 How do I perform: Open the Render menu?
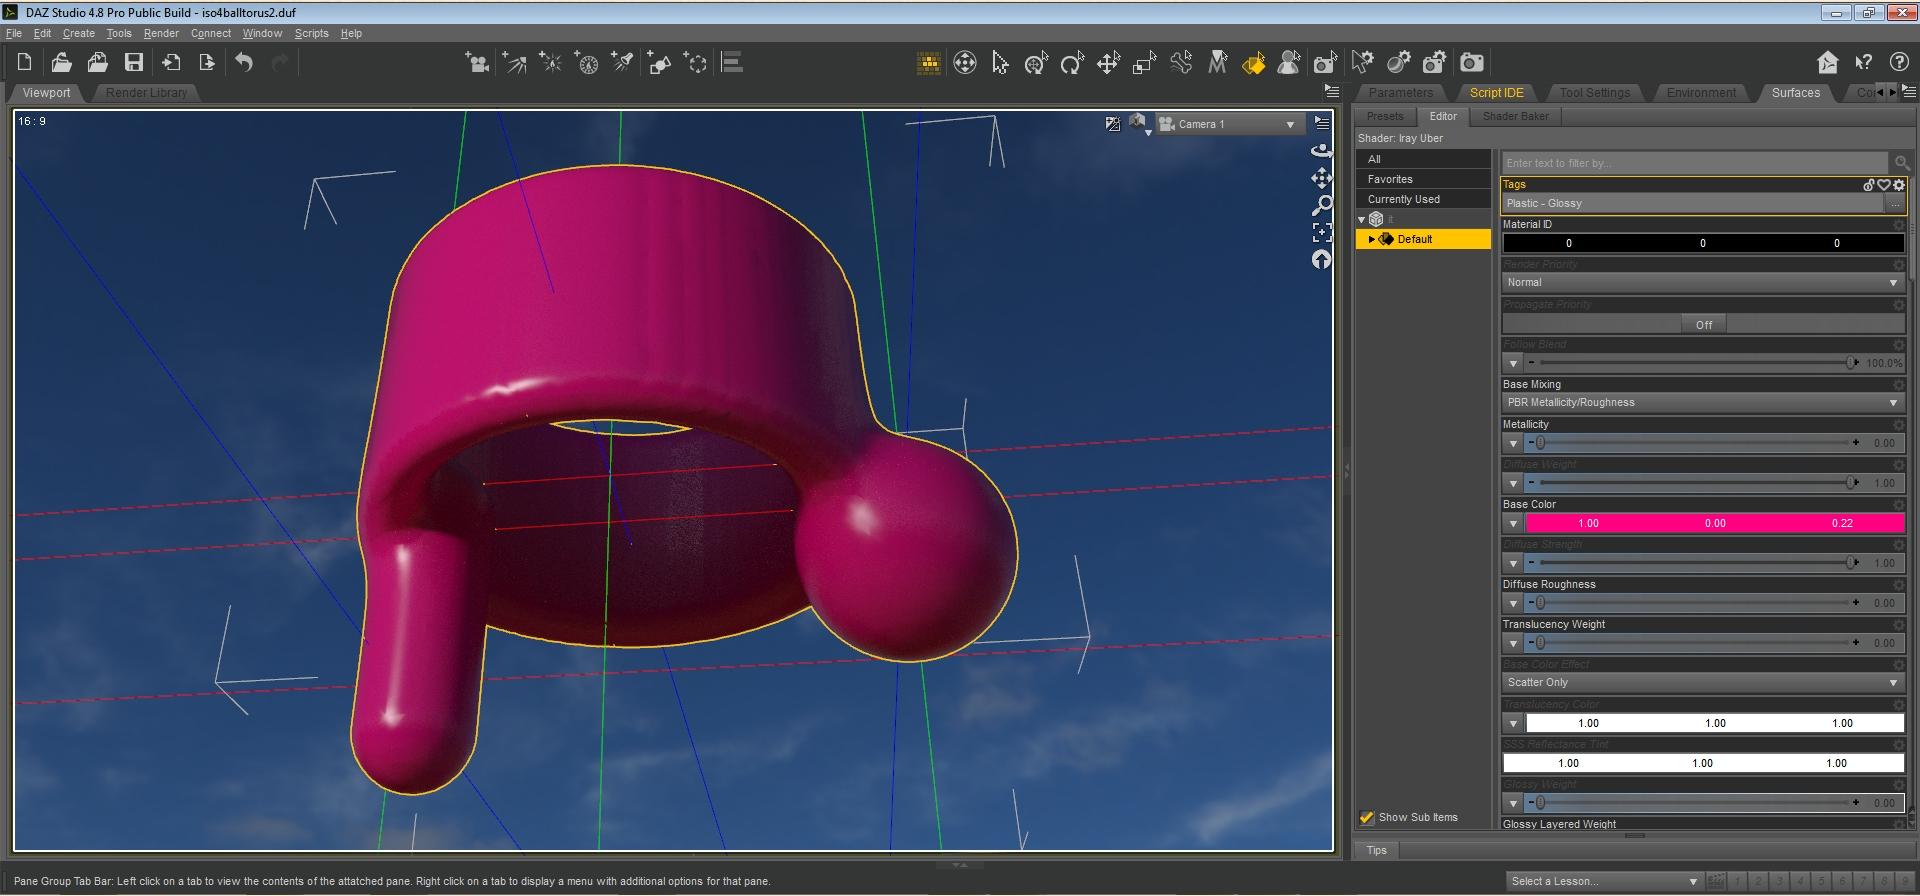click(161, 33)
